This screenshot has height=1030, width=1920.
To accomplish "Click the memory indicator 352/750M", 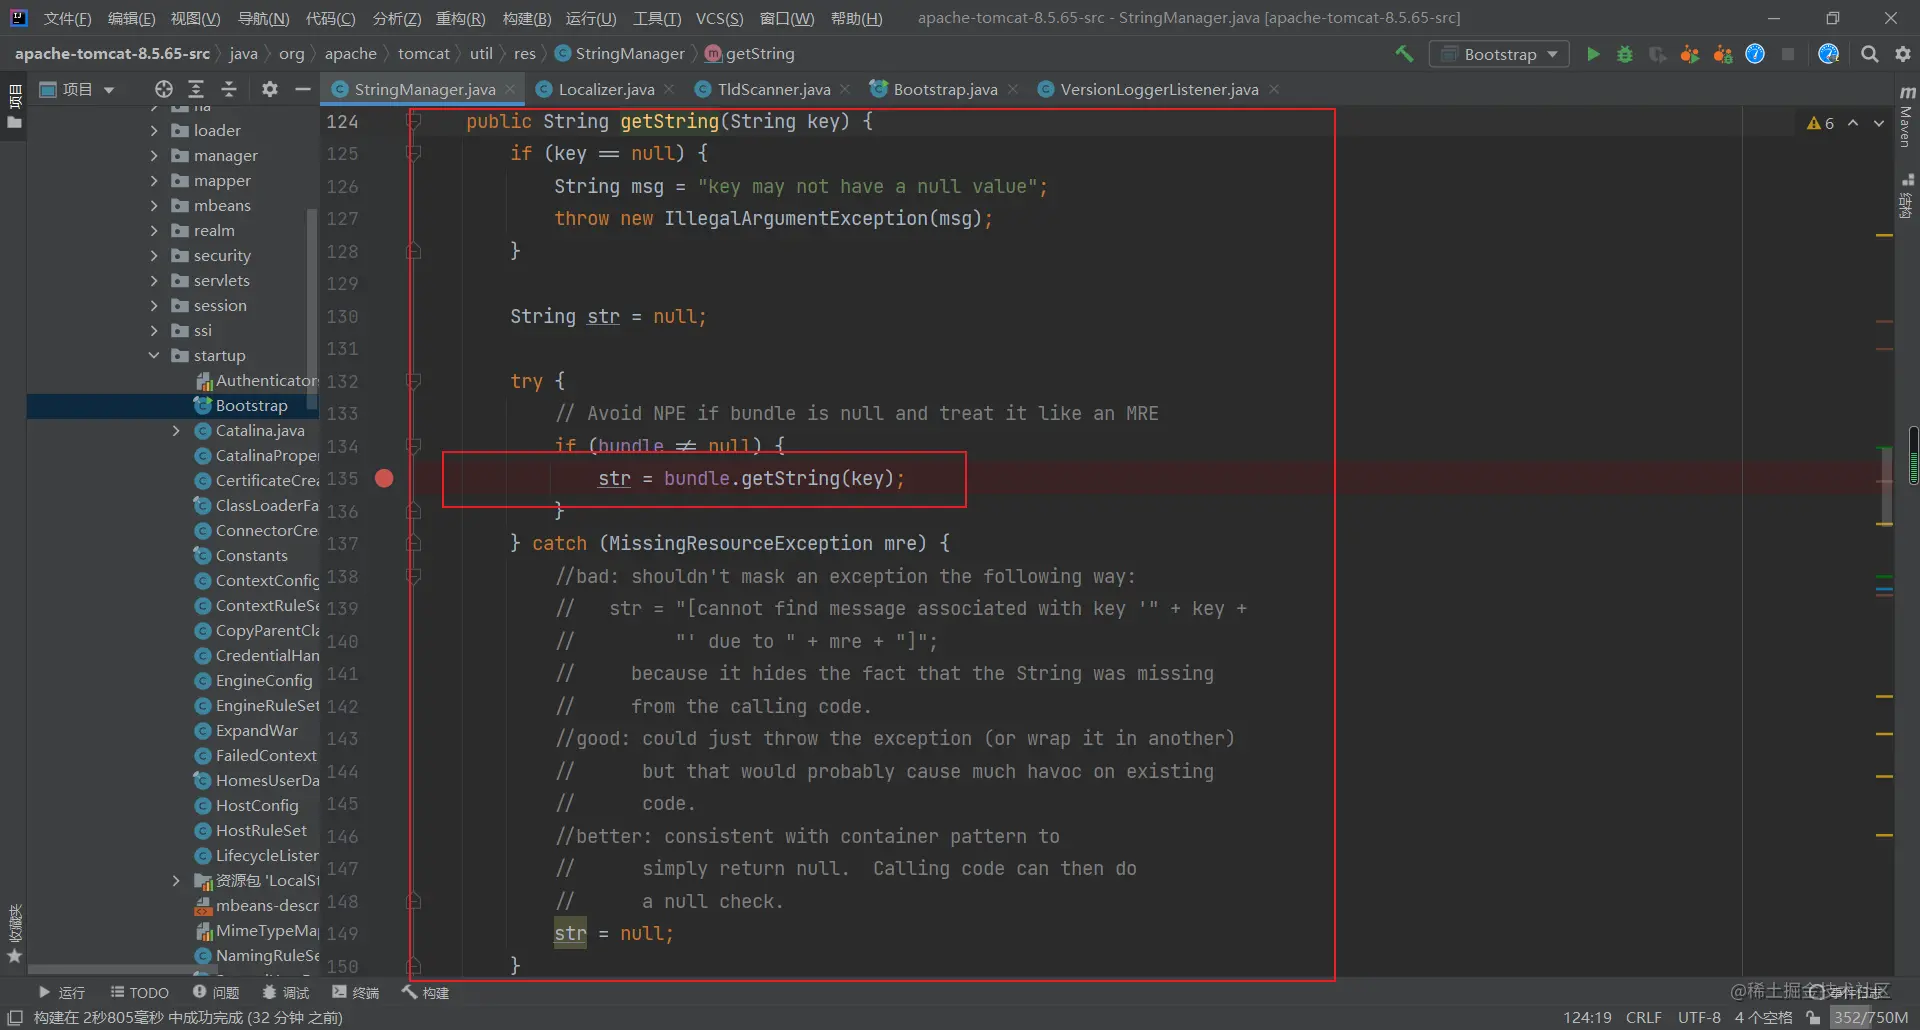I will tap(1870, 1017).
